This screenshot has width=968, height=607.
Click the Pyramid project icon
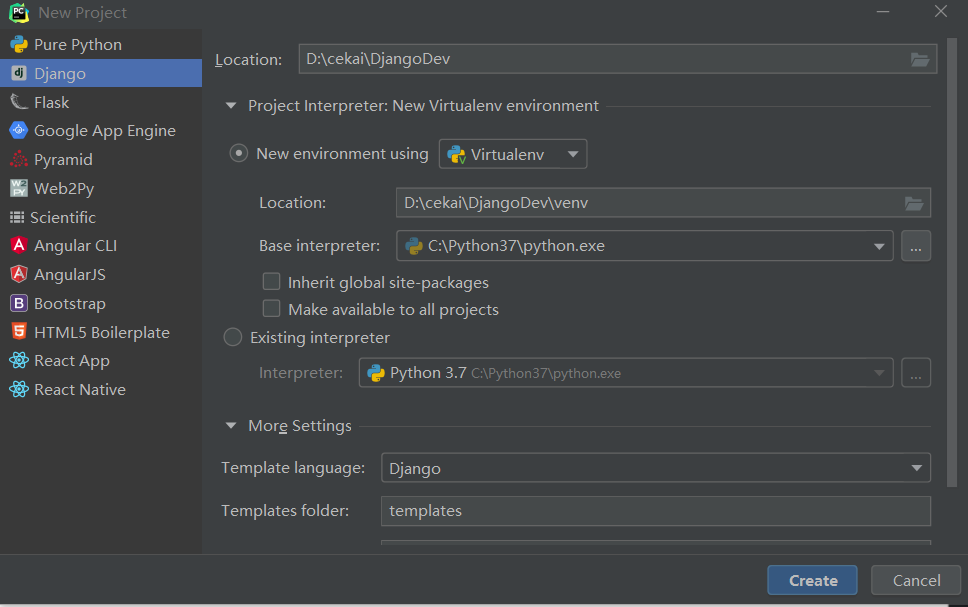point(18,160)
